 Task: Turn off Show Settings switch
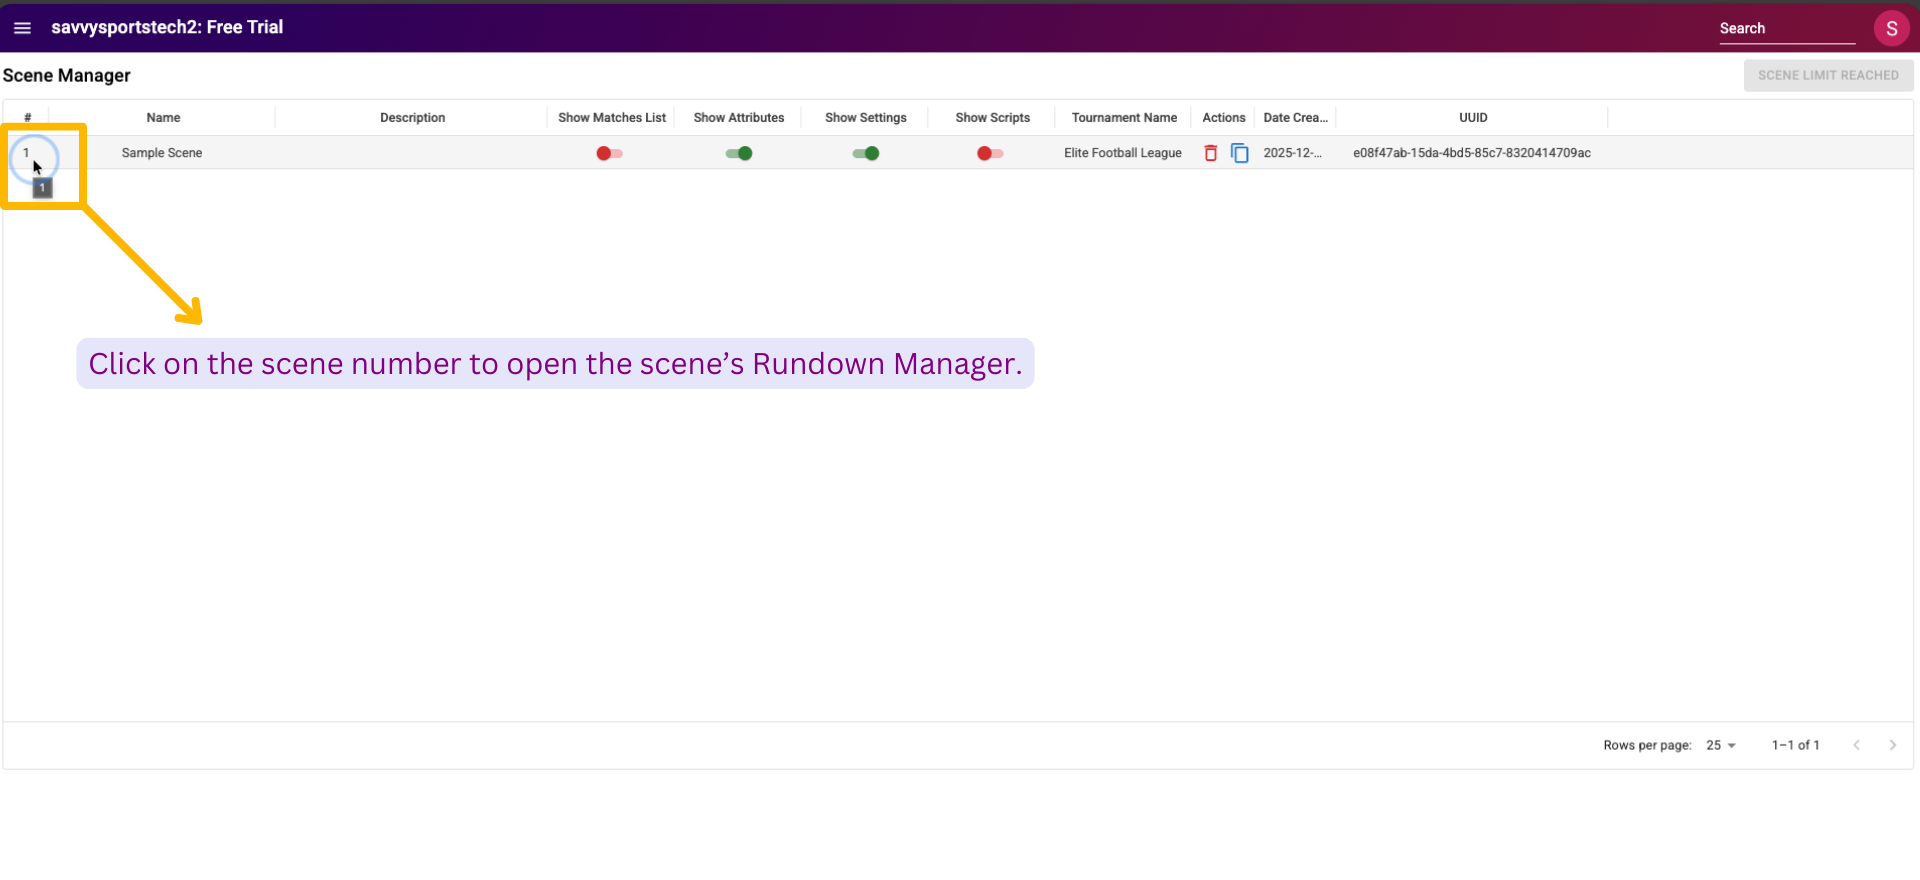(x=865, y=153)
